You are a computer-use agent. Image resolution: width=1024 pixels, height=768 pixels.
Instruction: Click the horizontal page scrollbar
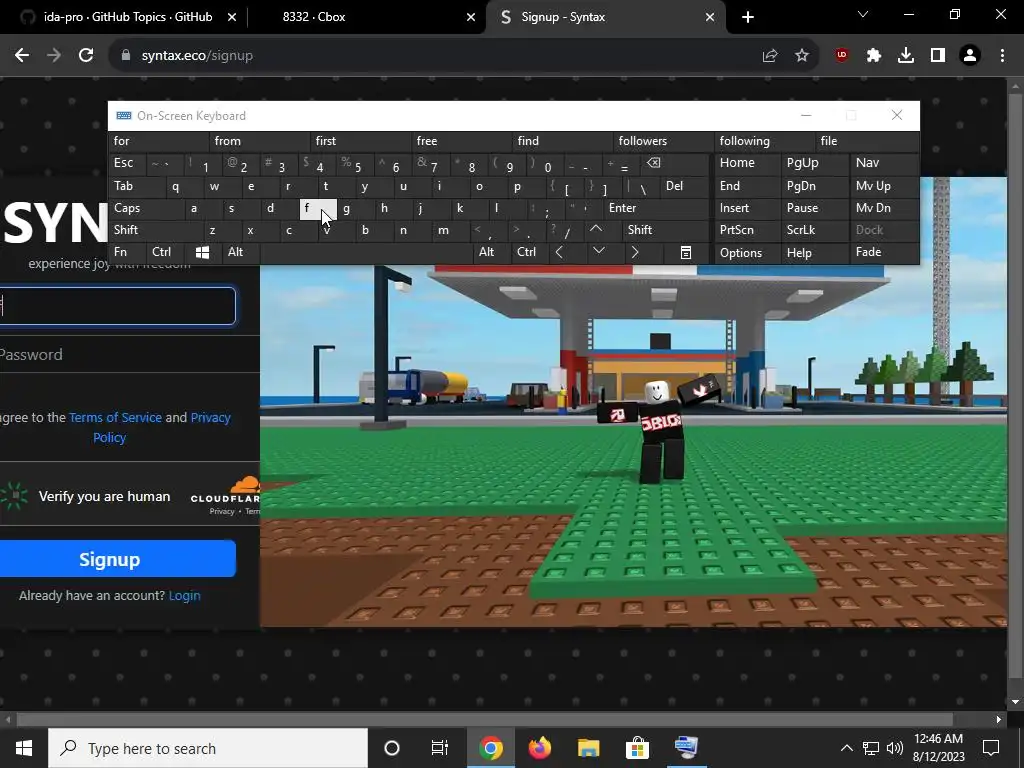click(485, 720)
